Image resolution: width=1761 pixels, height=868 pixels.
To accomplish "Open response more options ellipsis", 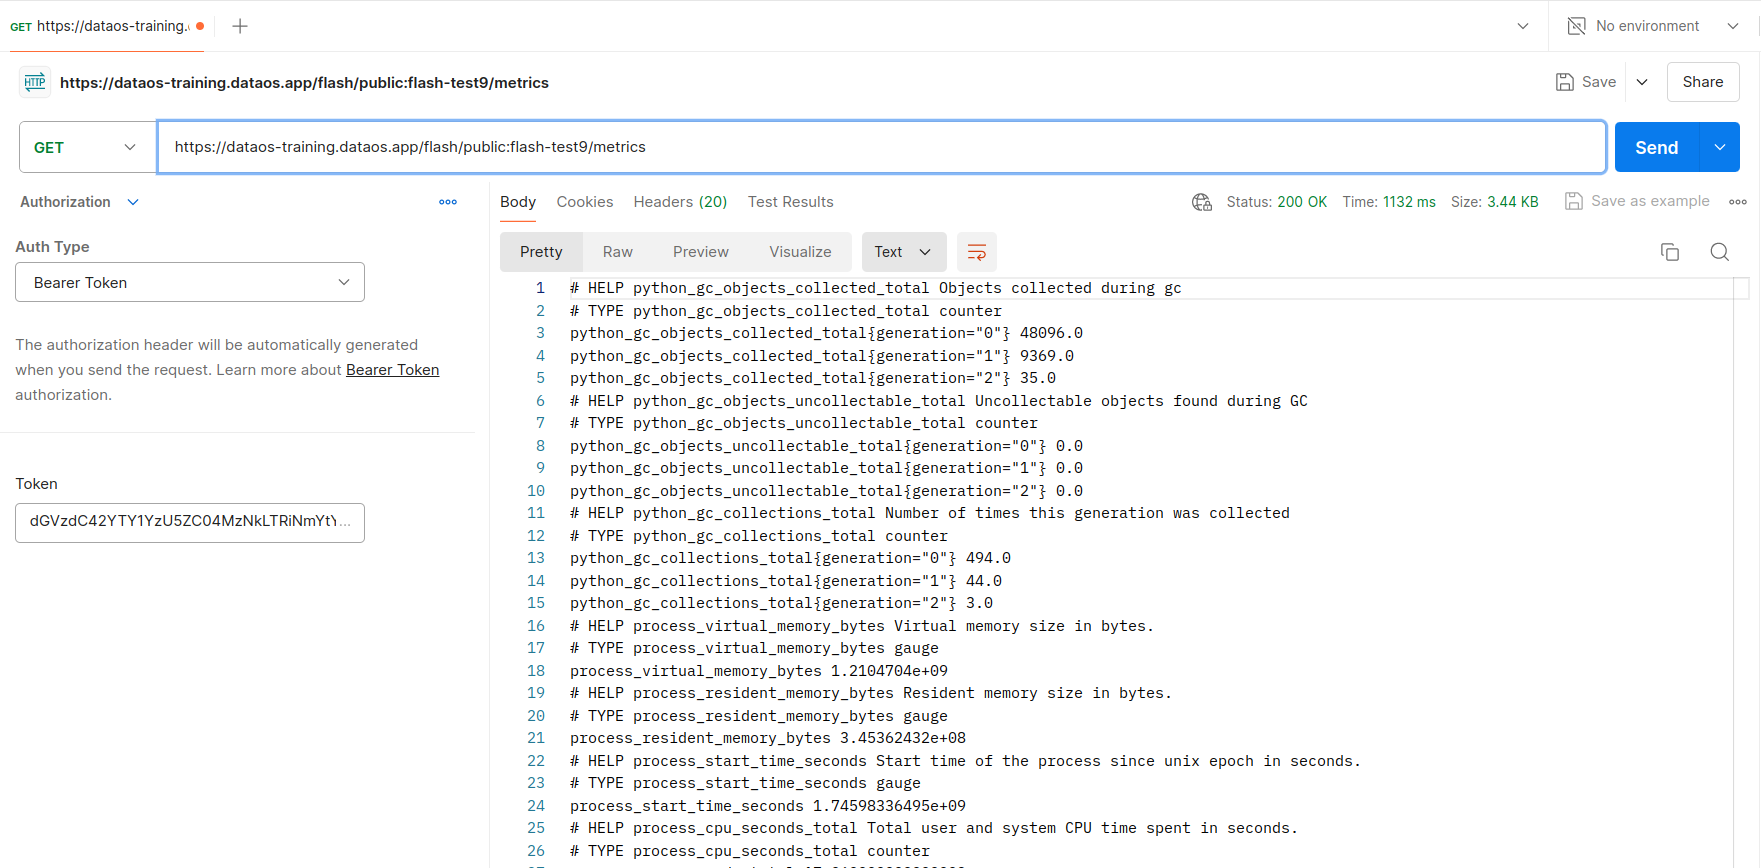I will 1738,202.
